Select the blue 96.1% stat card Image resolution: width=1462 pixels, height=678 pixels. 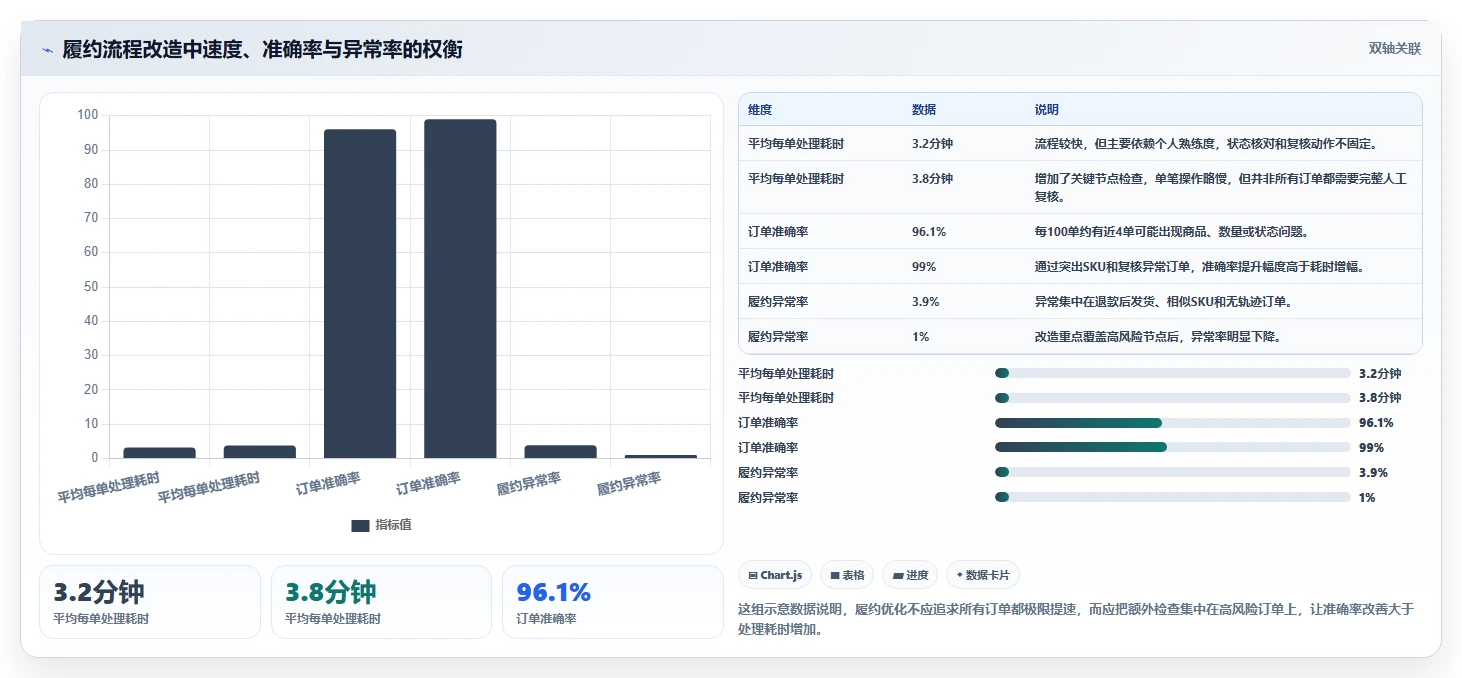click(x=612, y=602)
